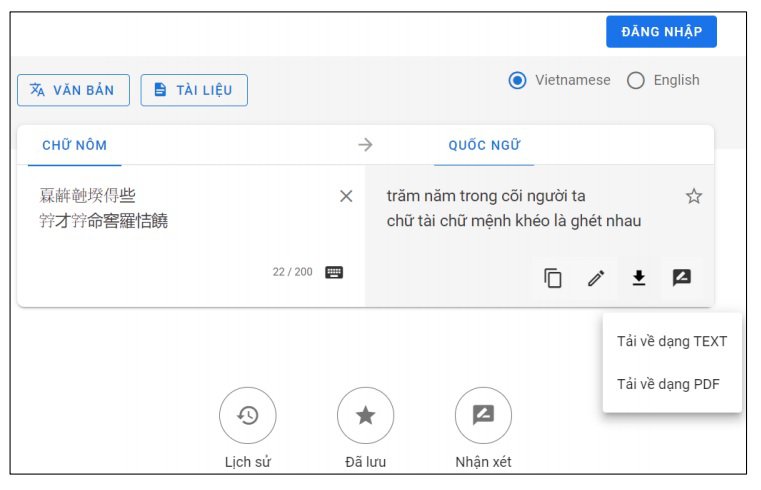Open the Lịch sử history circle icon

click(248, 415)
